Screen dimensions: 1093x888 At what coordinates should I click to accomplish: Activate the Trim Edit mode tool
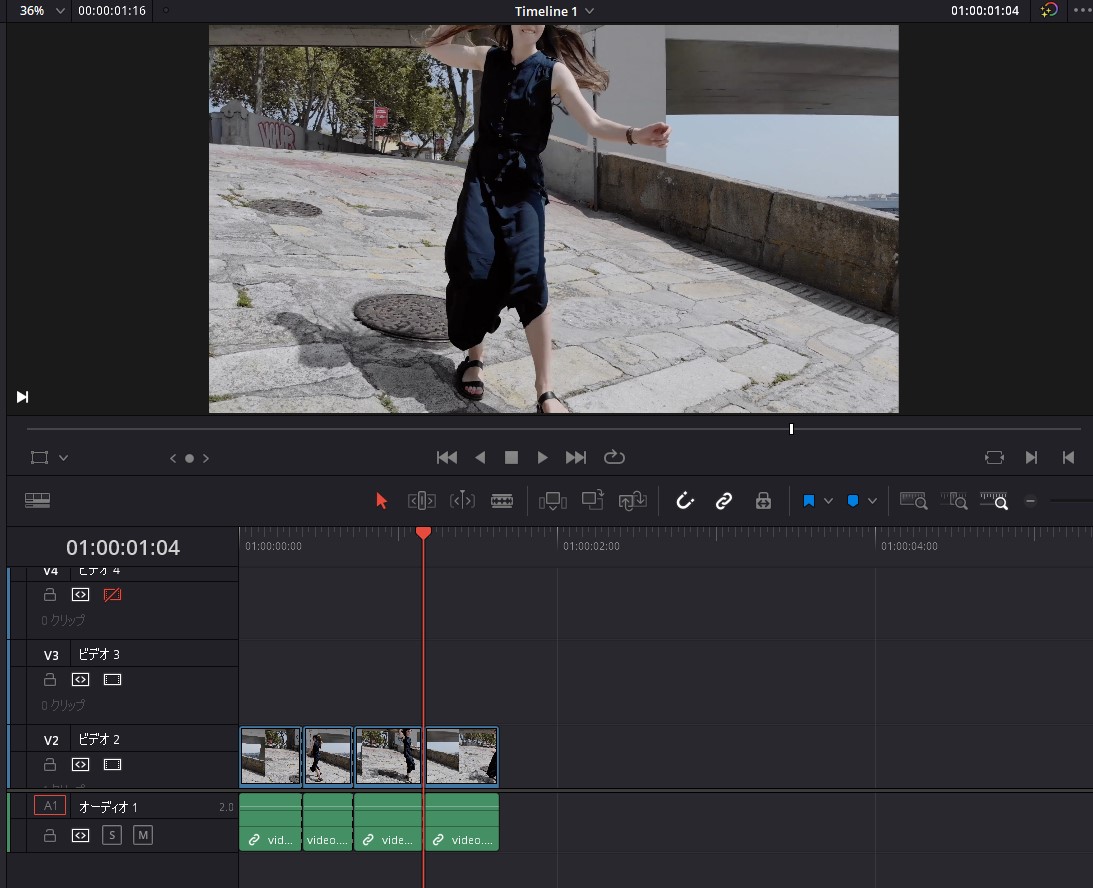pos(422,500)
